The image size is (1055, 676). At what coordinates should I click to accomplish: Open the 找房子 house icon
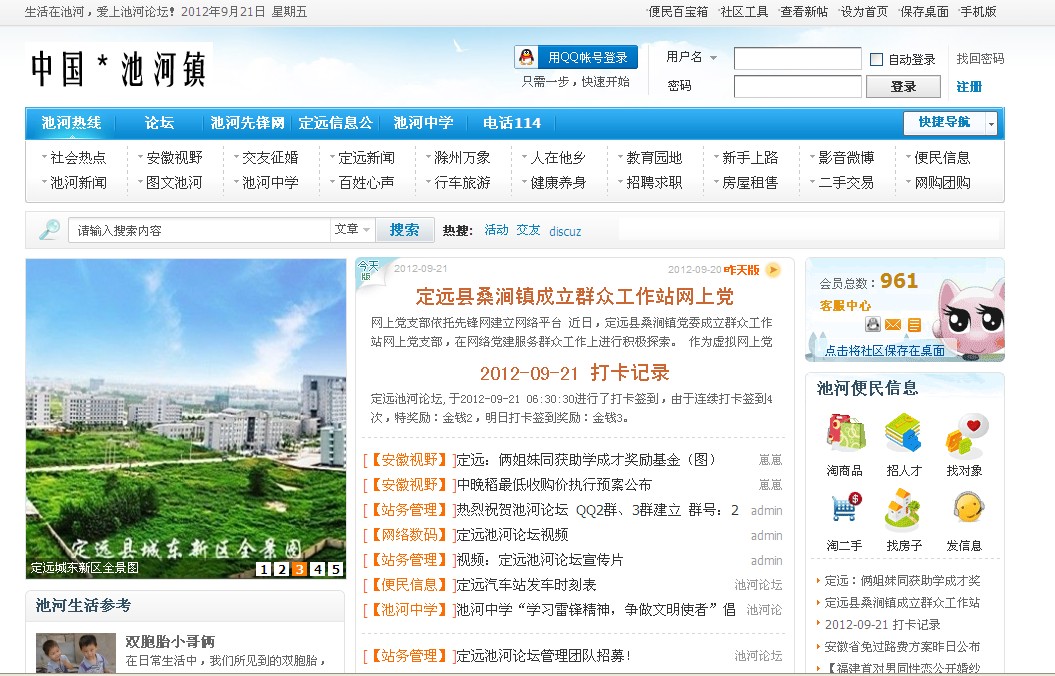tap(902, 509)
